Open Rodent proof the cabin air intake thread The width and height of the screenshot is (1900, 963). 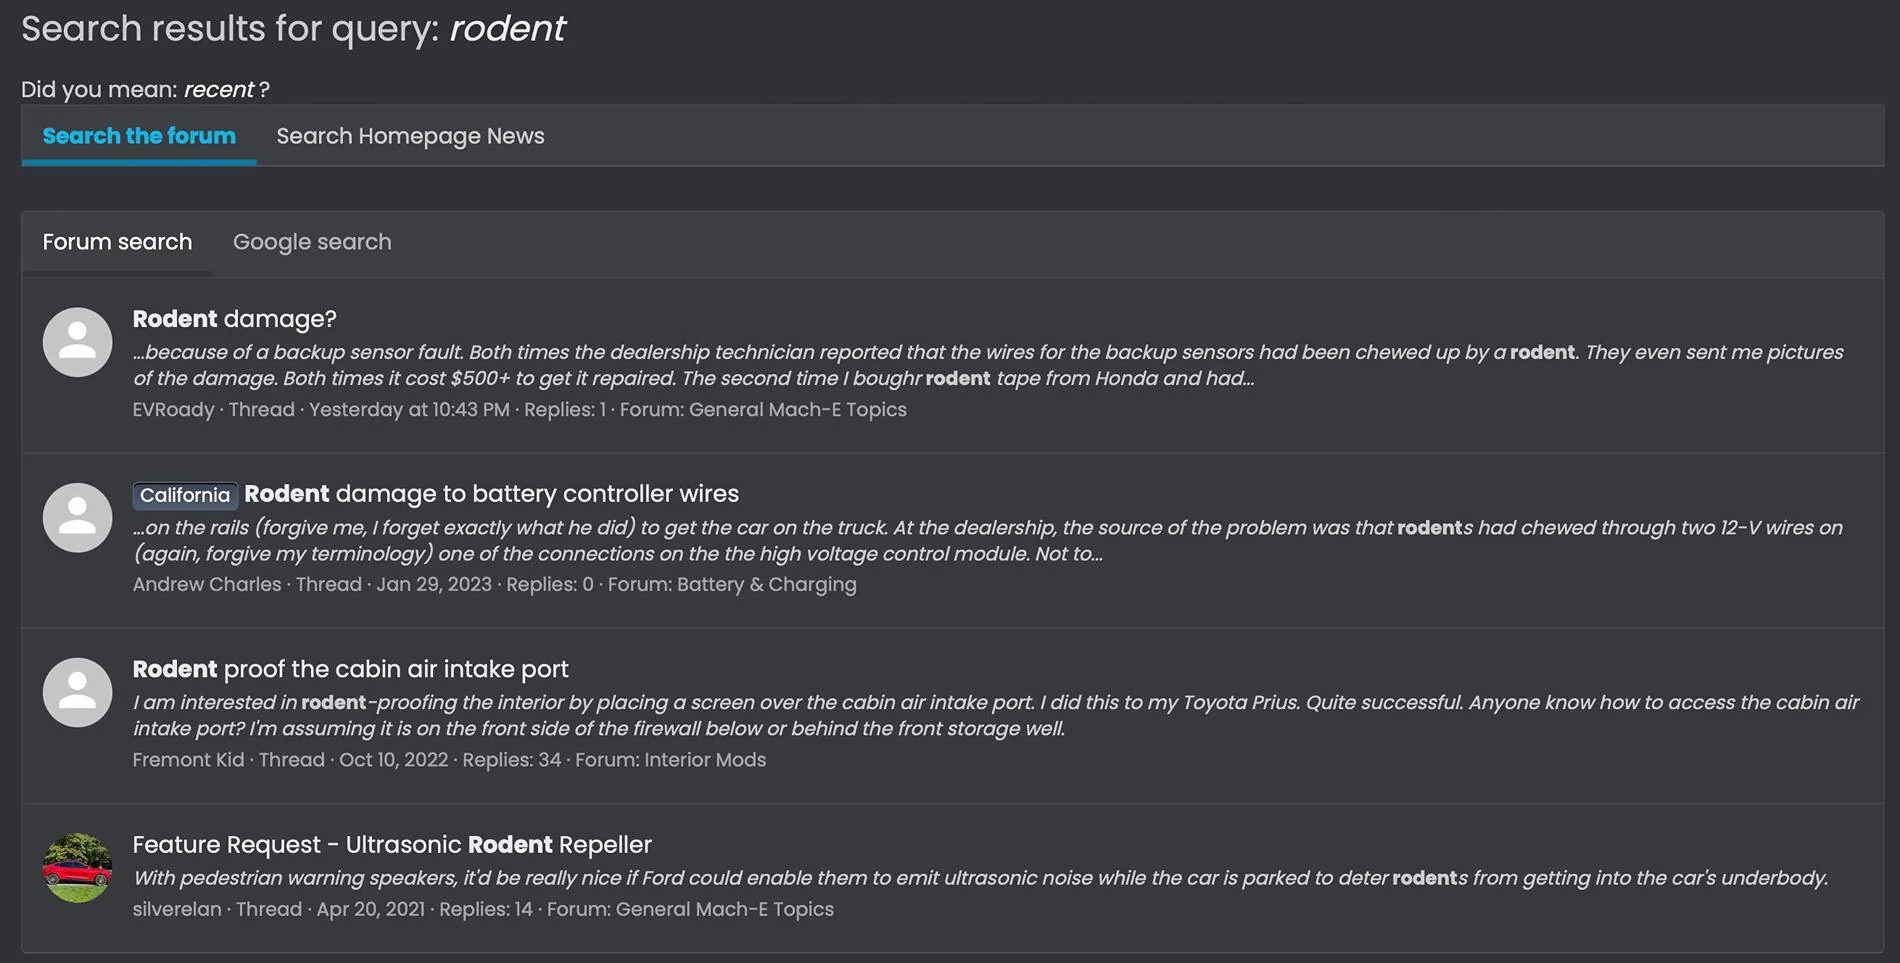(350, 668)
